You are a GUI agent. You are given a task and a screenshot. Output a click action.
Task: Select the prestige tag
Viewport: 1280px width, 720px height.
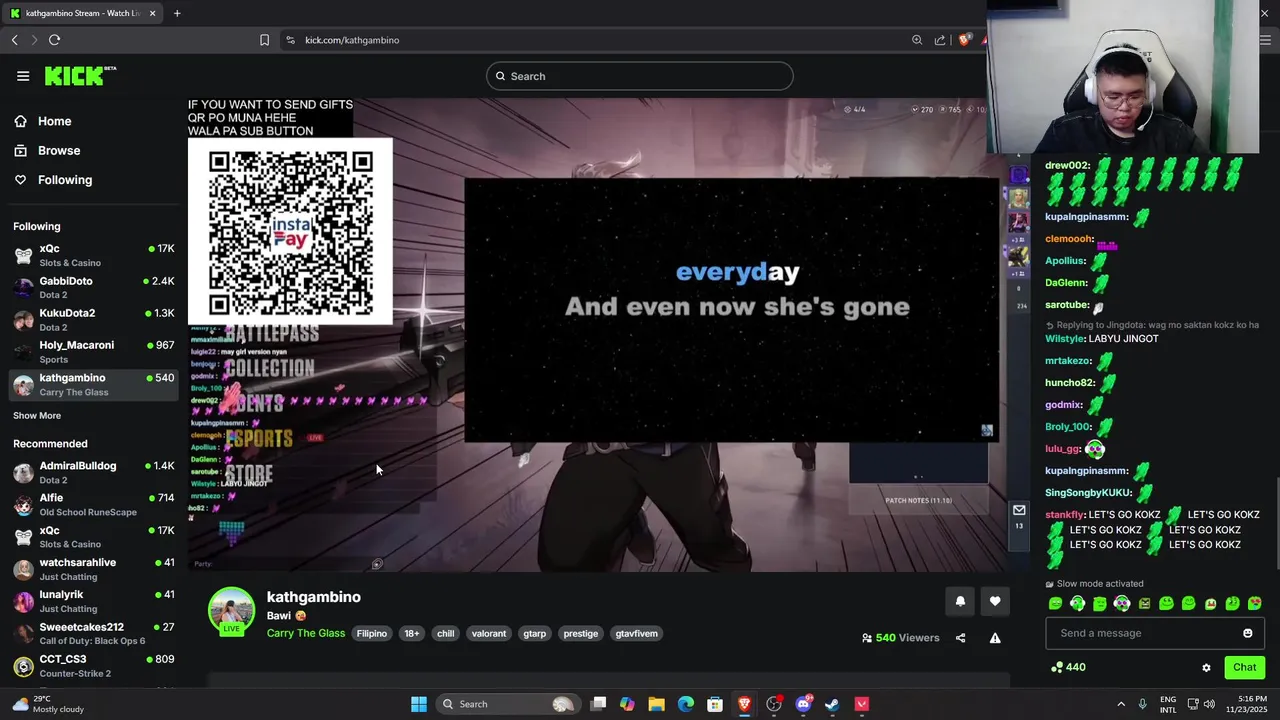581,633
